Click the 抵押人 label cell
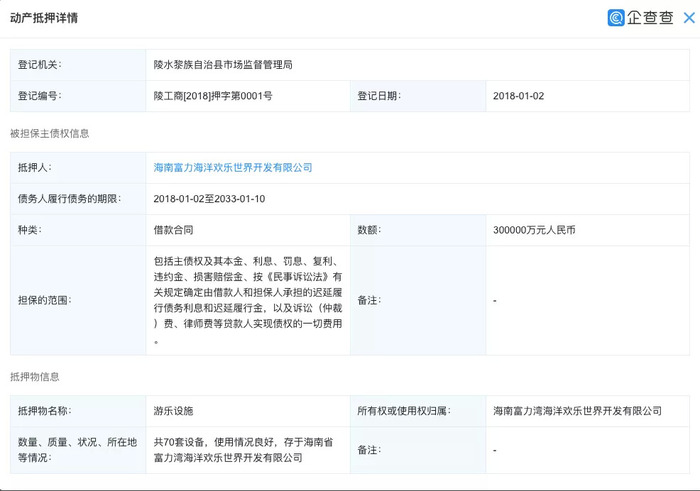This screenshot has height=491, width=700. (78, 167)
